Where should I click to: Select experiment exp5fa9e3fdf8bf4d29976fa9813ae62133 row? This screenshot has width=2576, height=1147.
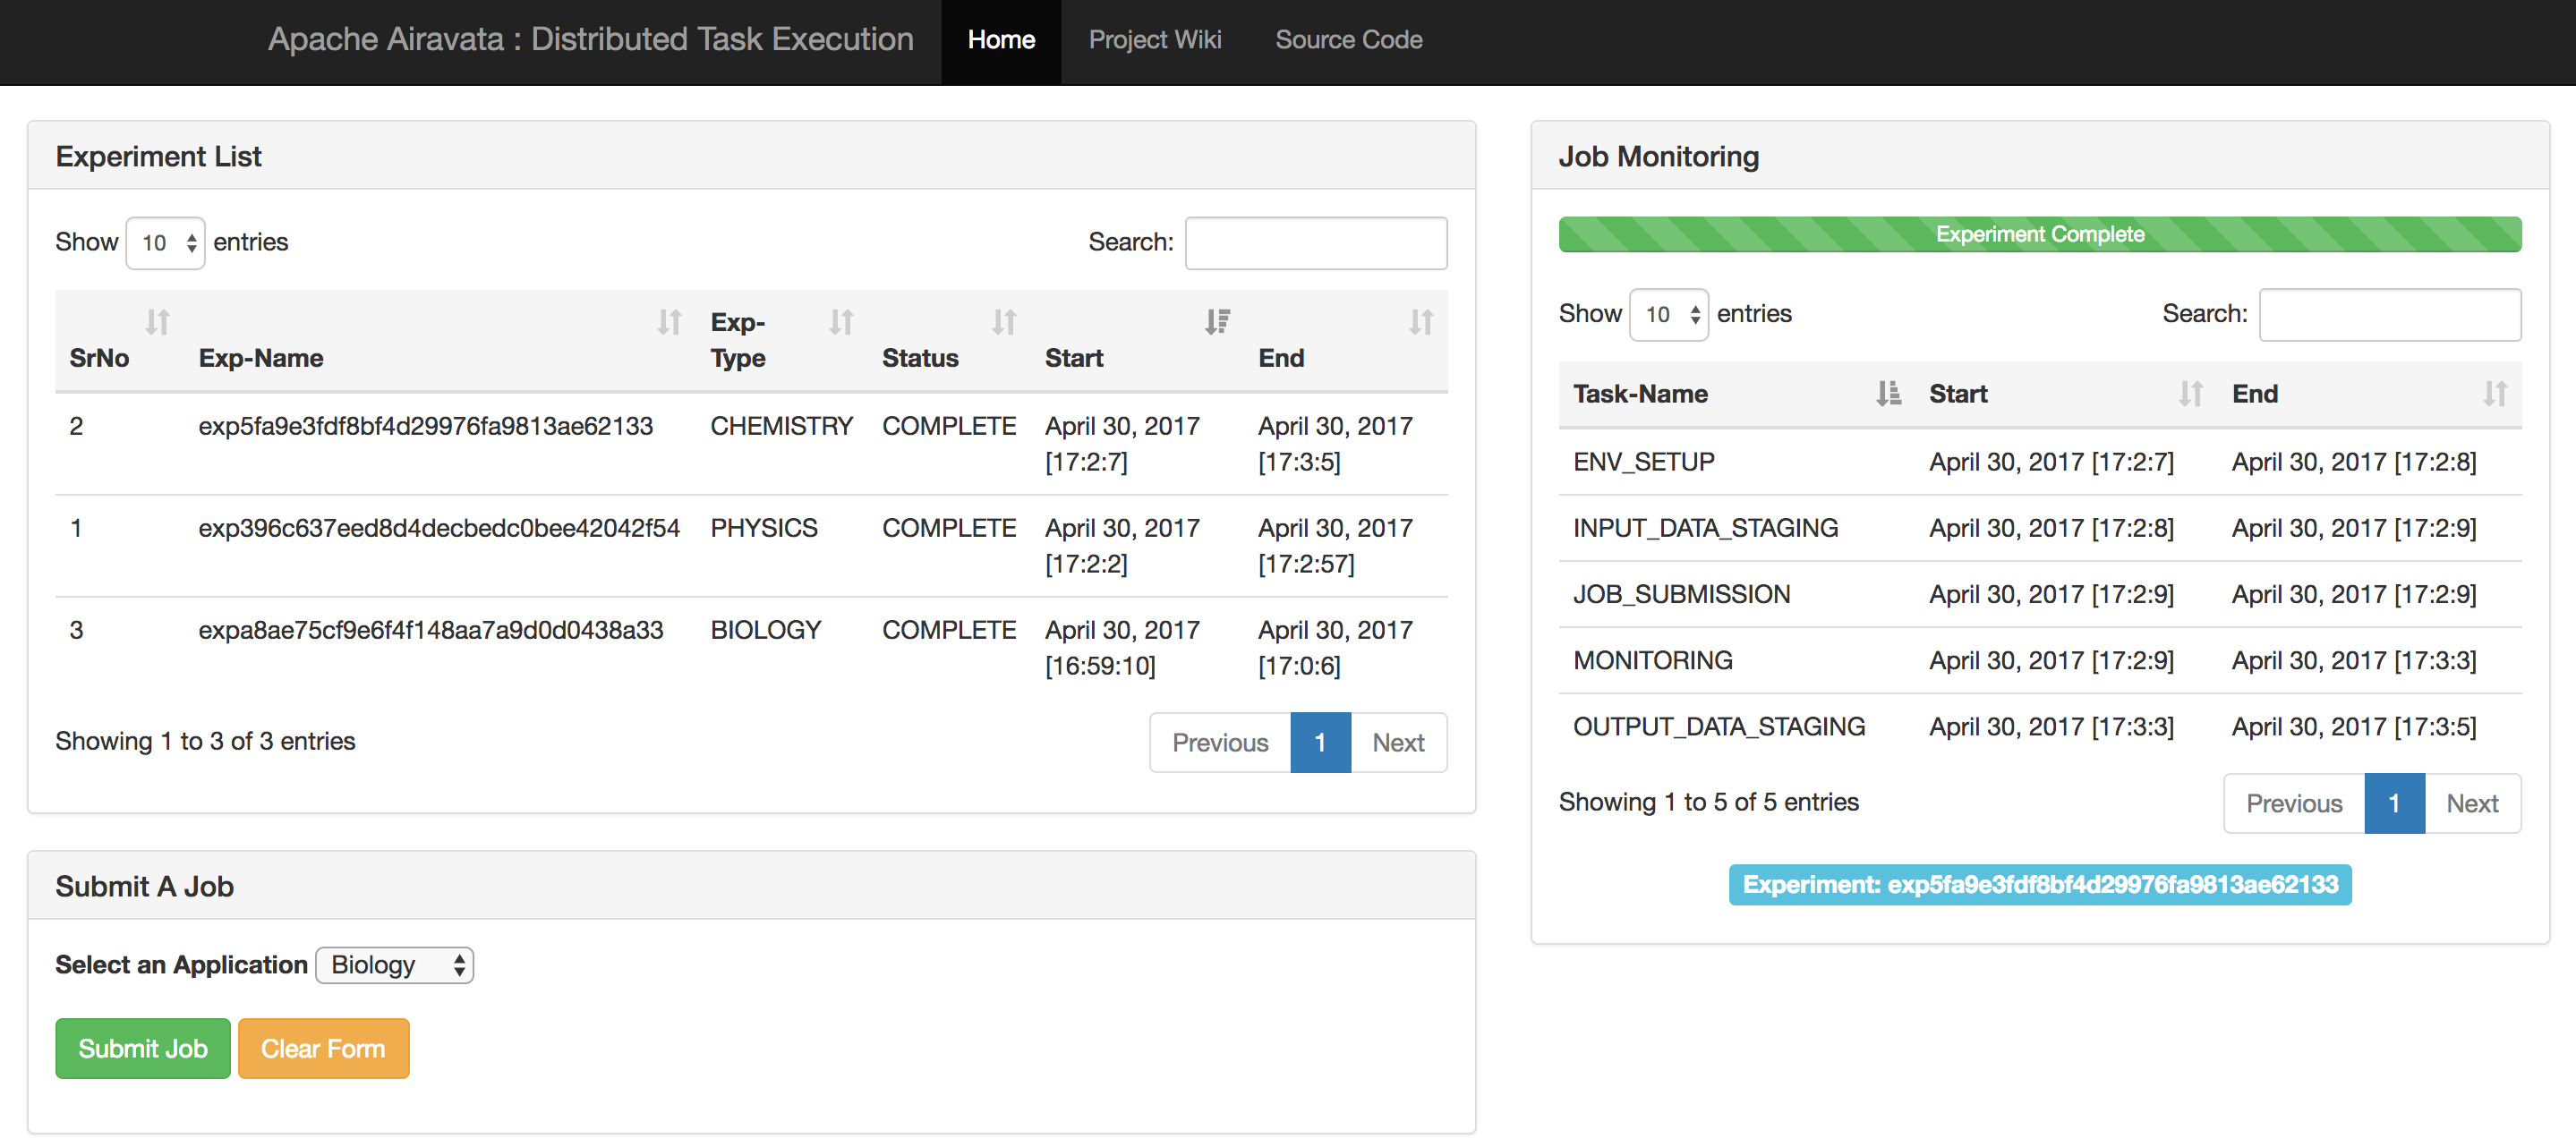751,444
